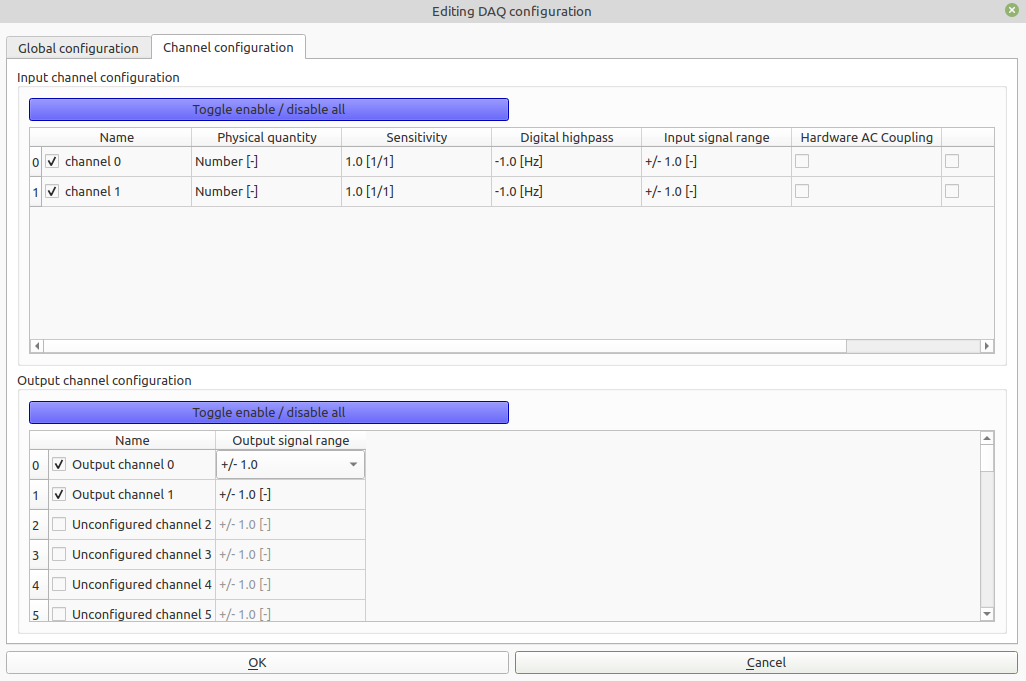This screenshot has width=1026, height=681.
Task: Select row header 2 of the output table
Action: tap(39, 525)
